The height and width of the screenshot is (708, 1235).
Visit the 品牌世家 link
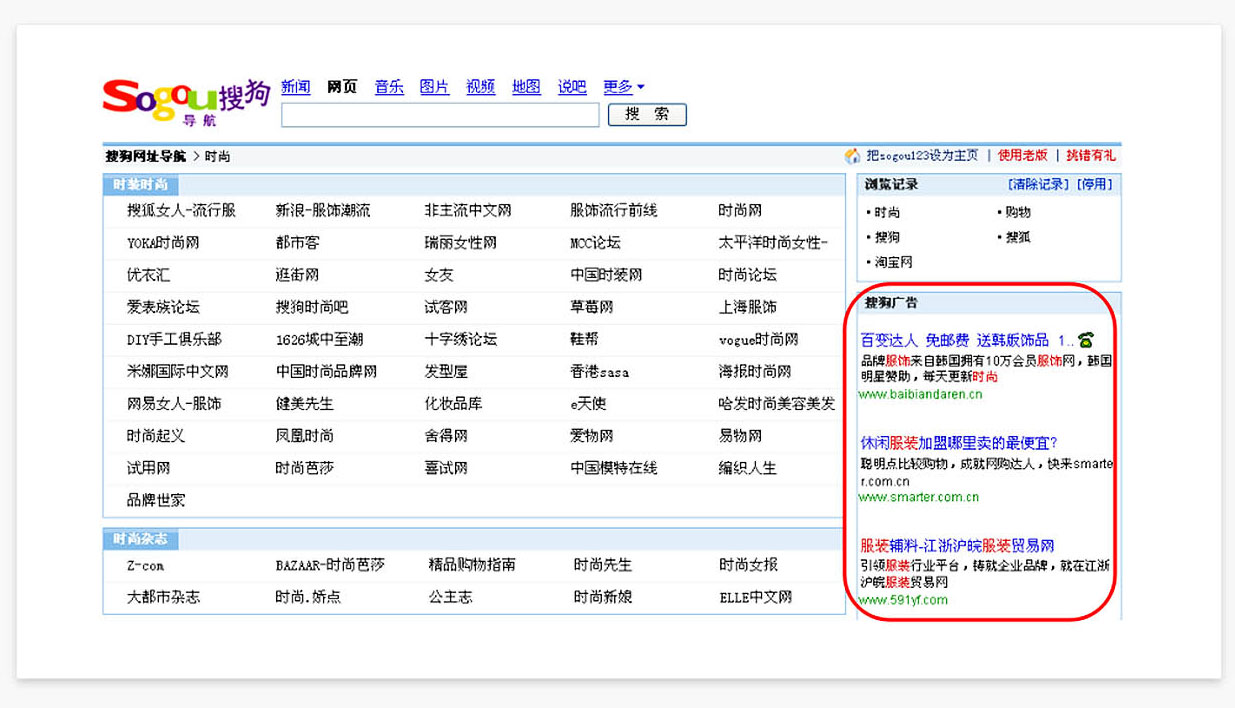coord(155,499)
